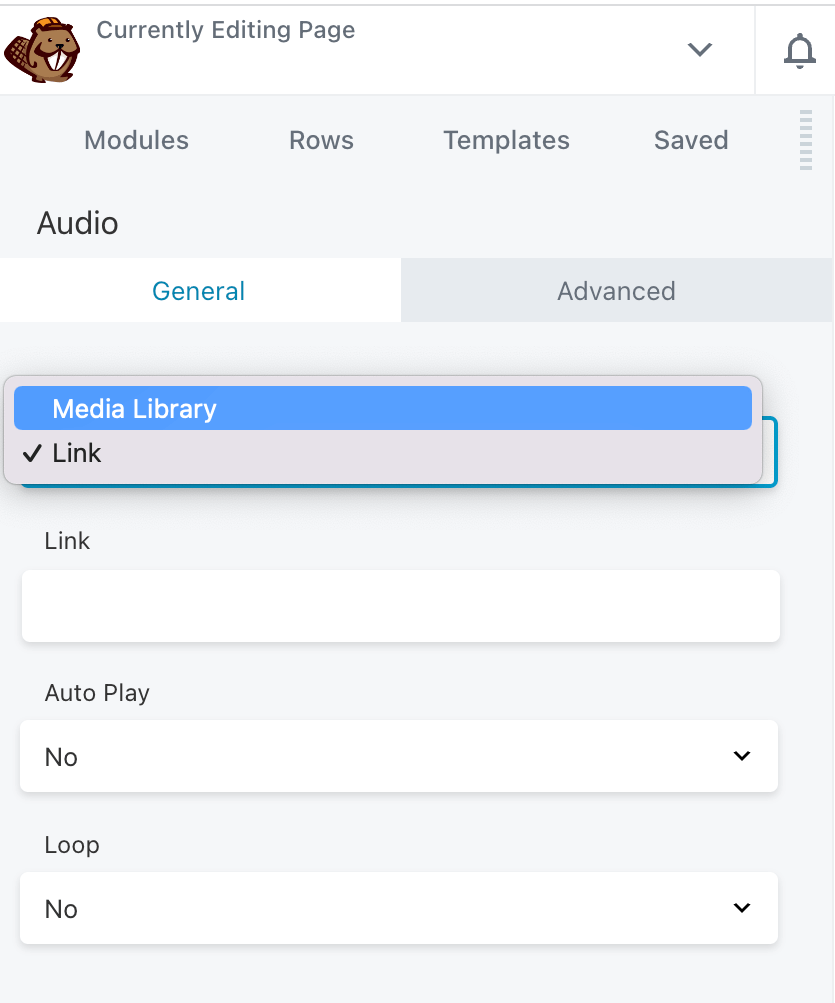Switch to the Templates tab
Image resolution: width=835 pixels, height=1003 pixels.
tap(506, 140)
